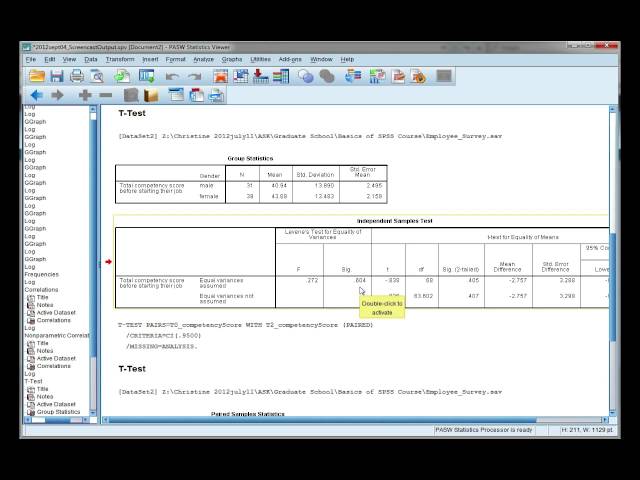Expand outline item with plus icon
The height and width of the screenshot is (480, 640).
[x=85, y=95]
